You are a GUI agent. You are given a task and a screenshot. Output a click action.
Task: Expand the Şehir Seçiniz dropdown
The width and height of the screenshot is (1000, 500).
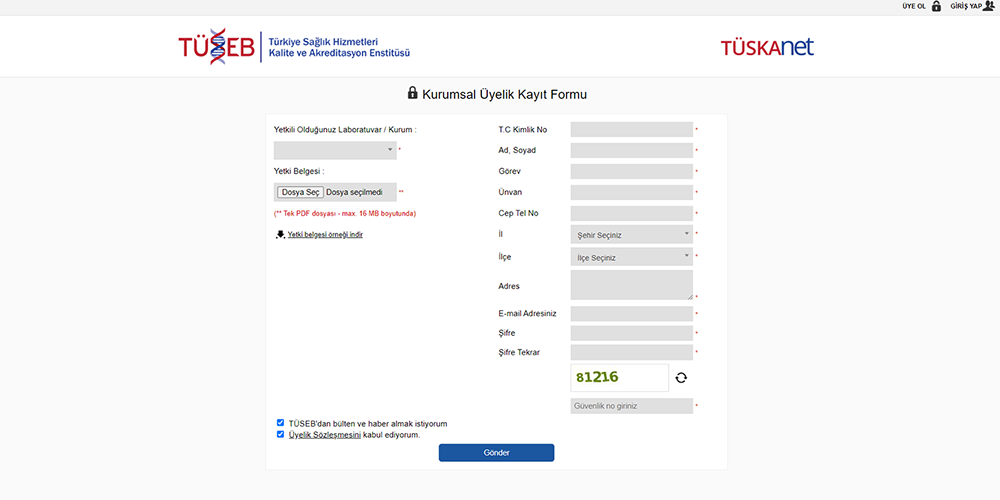[631, 234]
